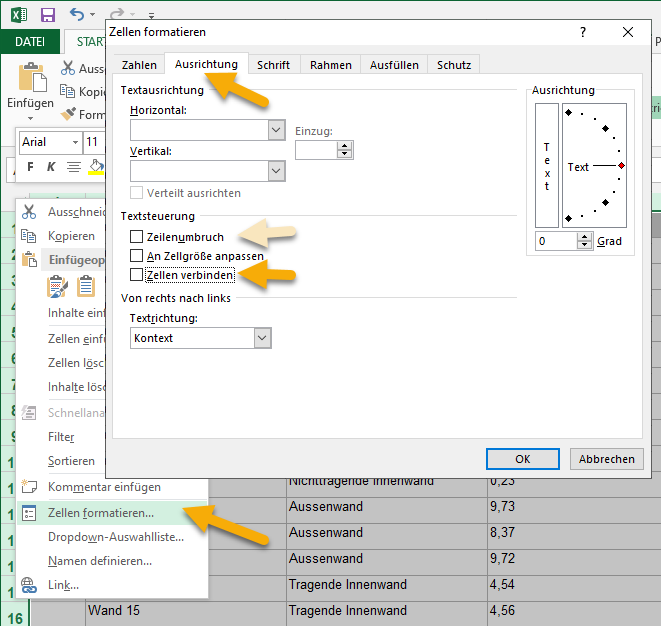Click the Einfügen paste icon in ribbon
This screenshot has height=626, width=661.
[x=30, y=78]
